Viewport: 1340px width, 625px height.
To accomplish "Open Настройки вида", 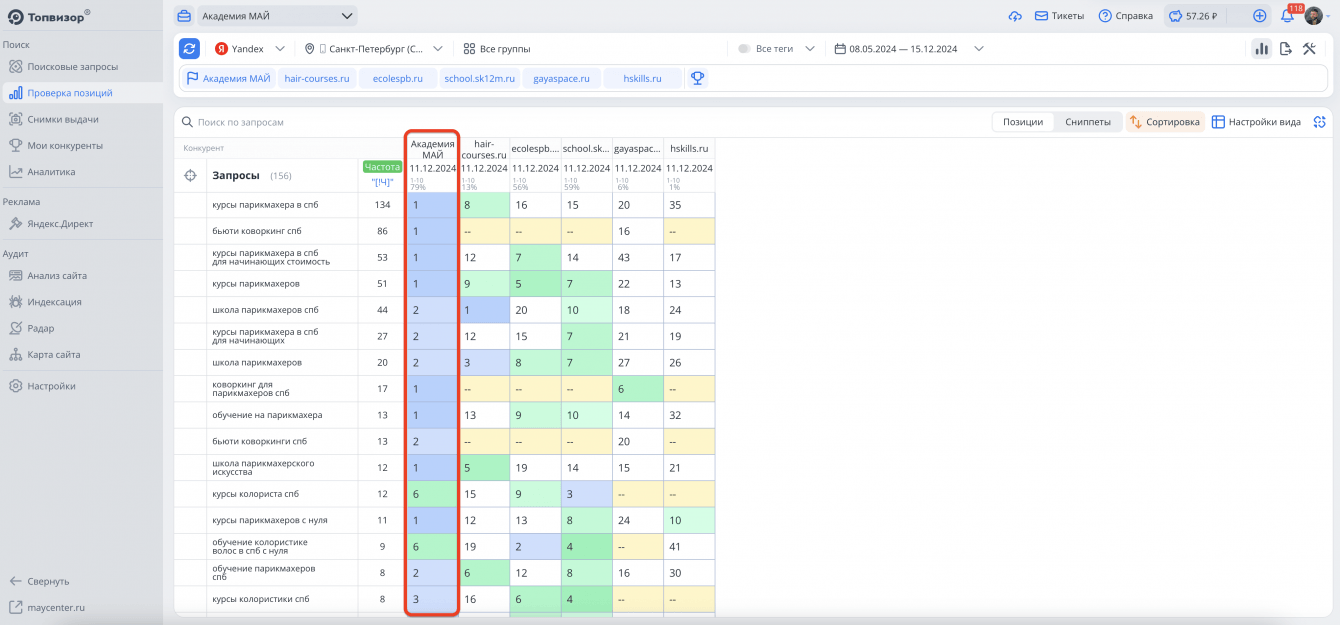I will pyautogui.click(x=1256, y=122).
